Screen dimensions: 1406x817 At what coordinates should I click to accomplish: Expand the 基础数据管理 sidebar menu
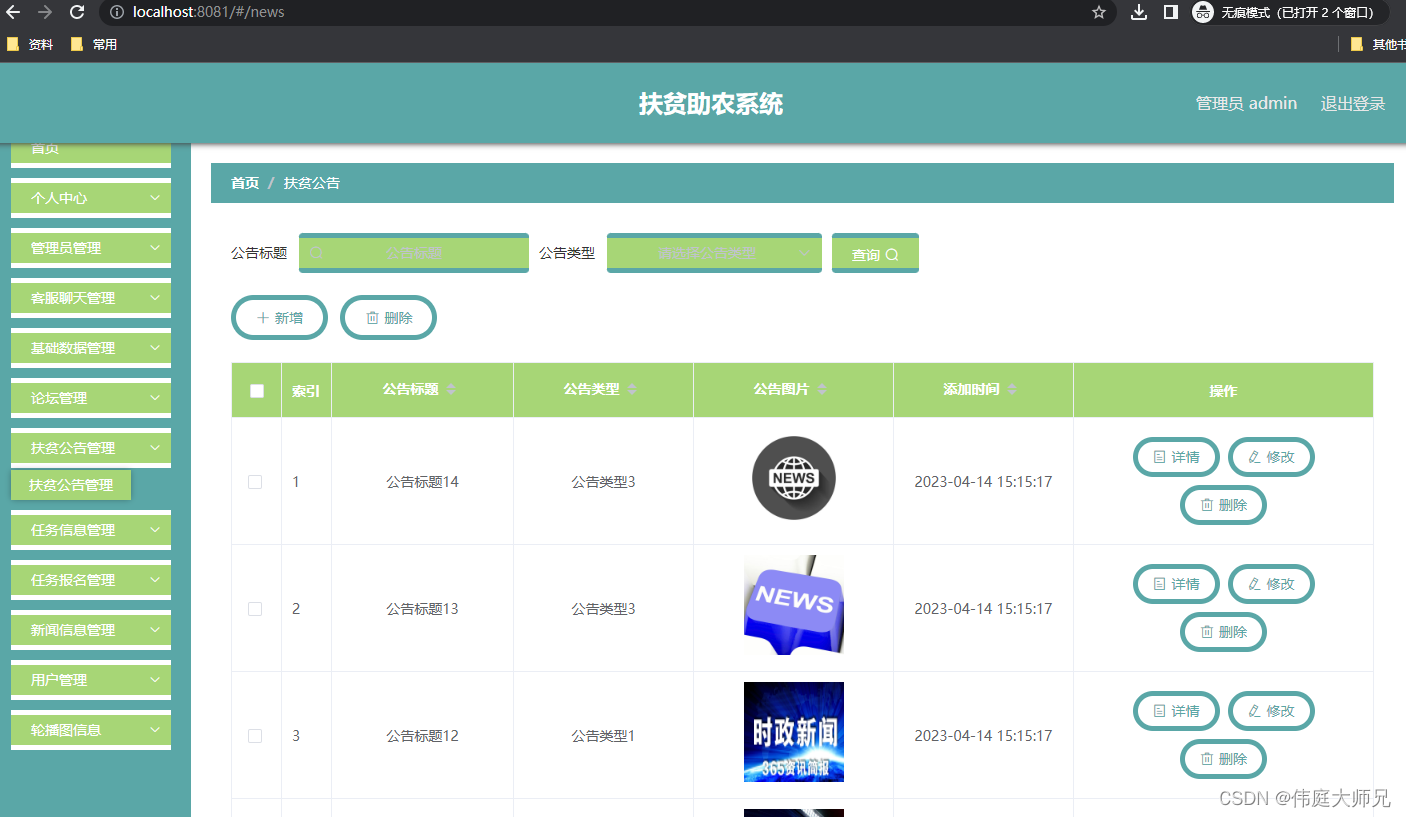[91, 348]
